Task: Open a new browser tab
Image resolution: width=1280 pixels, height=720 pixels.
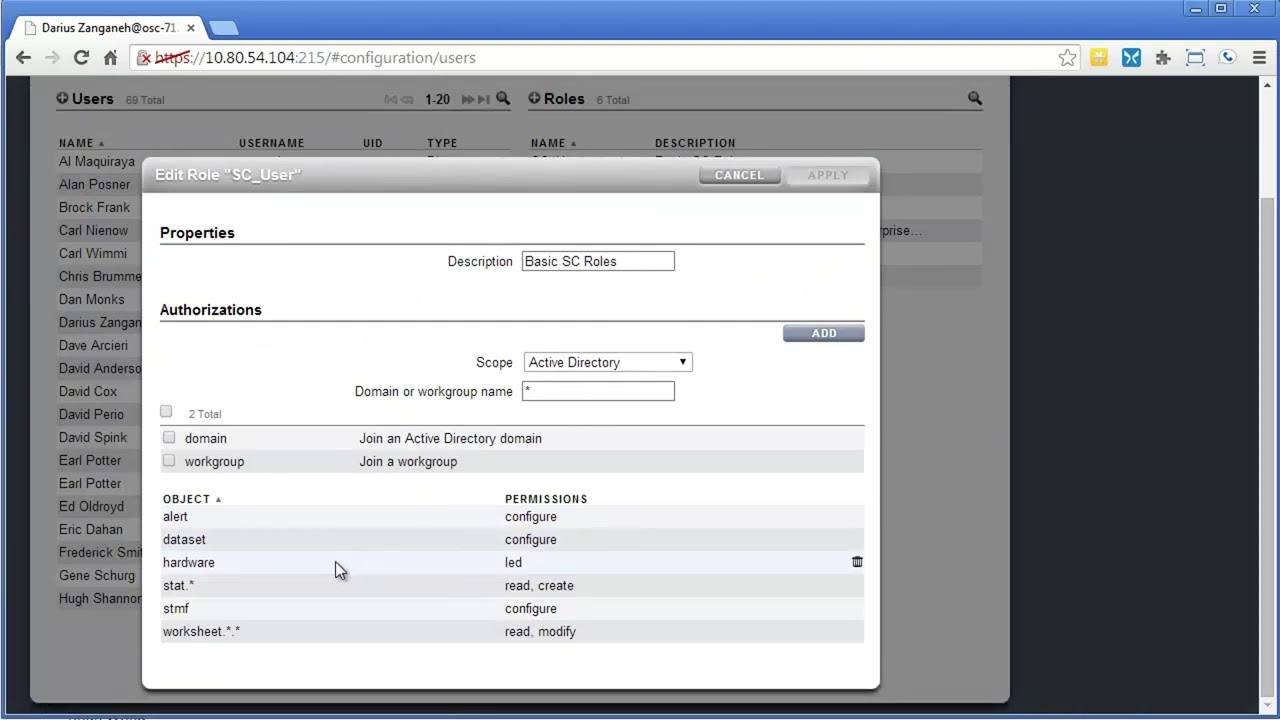Action: tap(223, 28)
